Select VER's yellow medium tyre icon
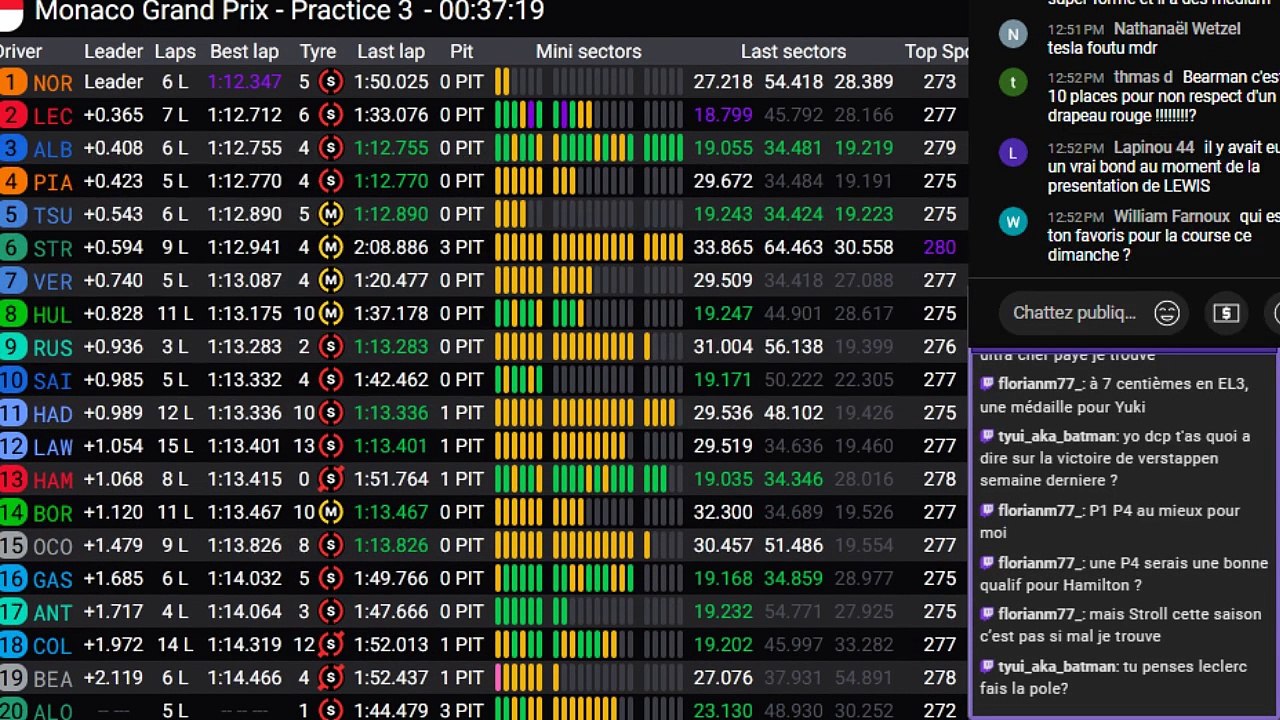 pyautogui.click(x=331, y=280)
